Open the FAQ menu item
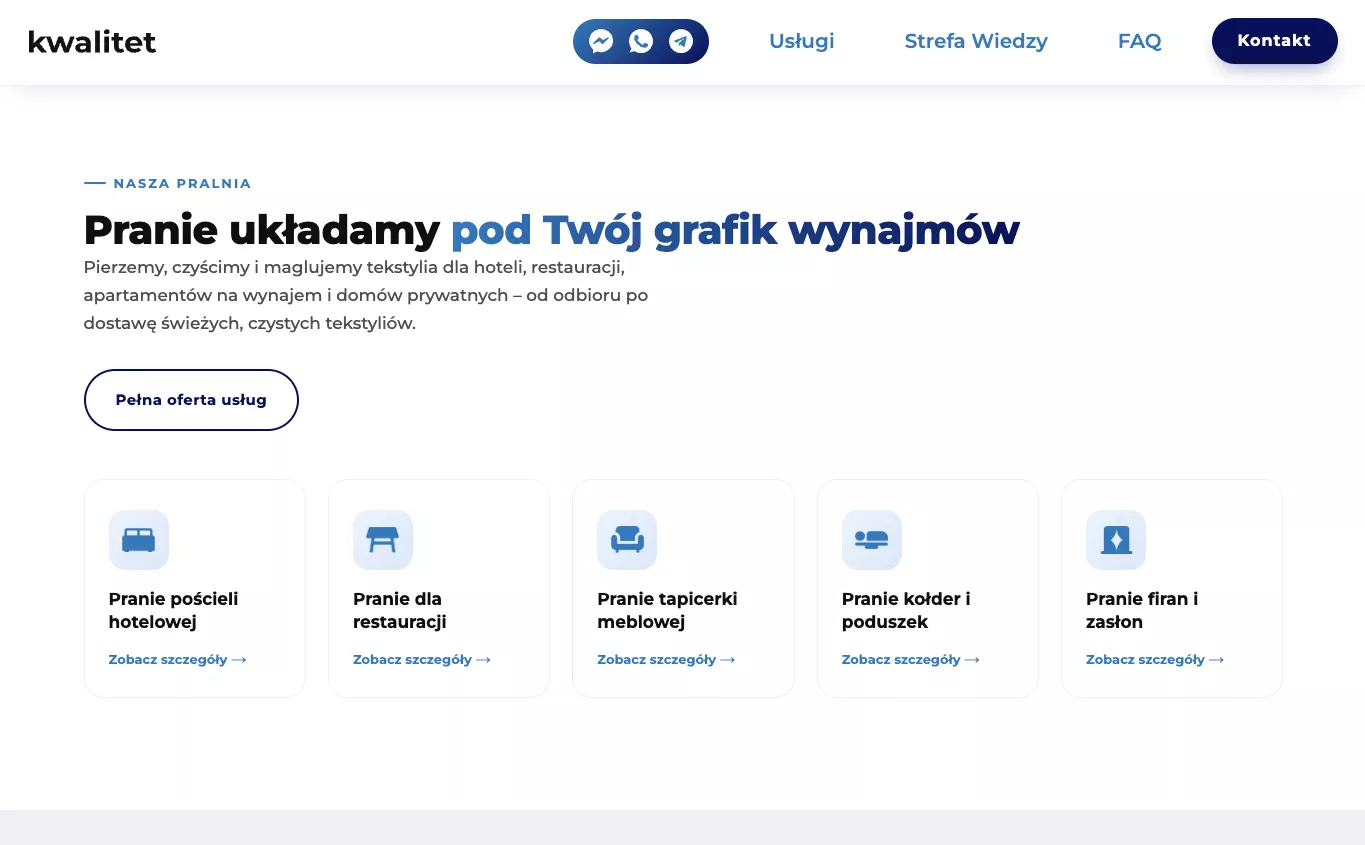The height and width of the screenshot is (845, 1365). pyautogui.click(x=1139, y=41)
